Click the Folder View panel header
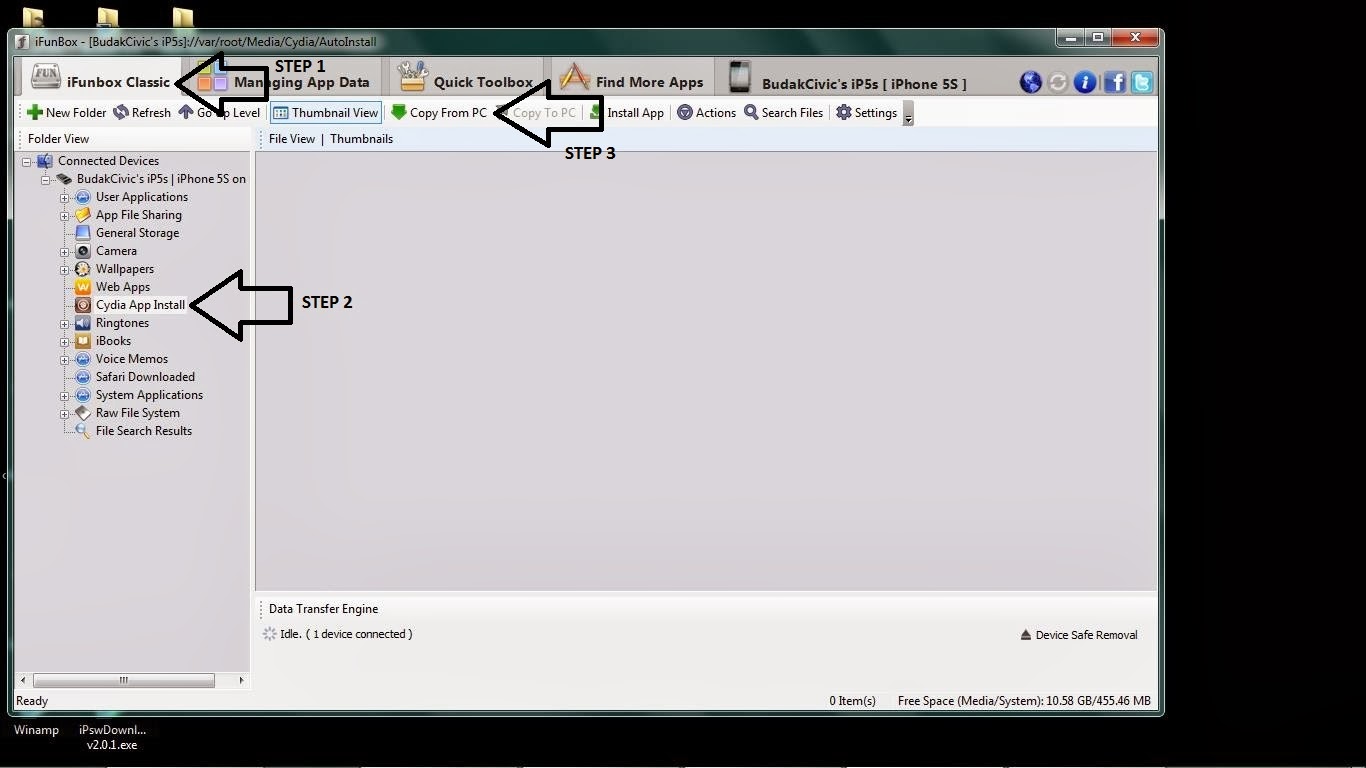Viewport: 1366px width, 768px height. [x=58, y=139]
